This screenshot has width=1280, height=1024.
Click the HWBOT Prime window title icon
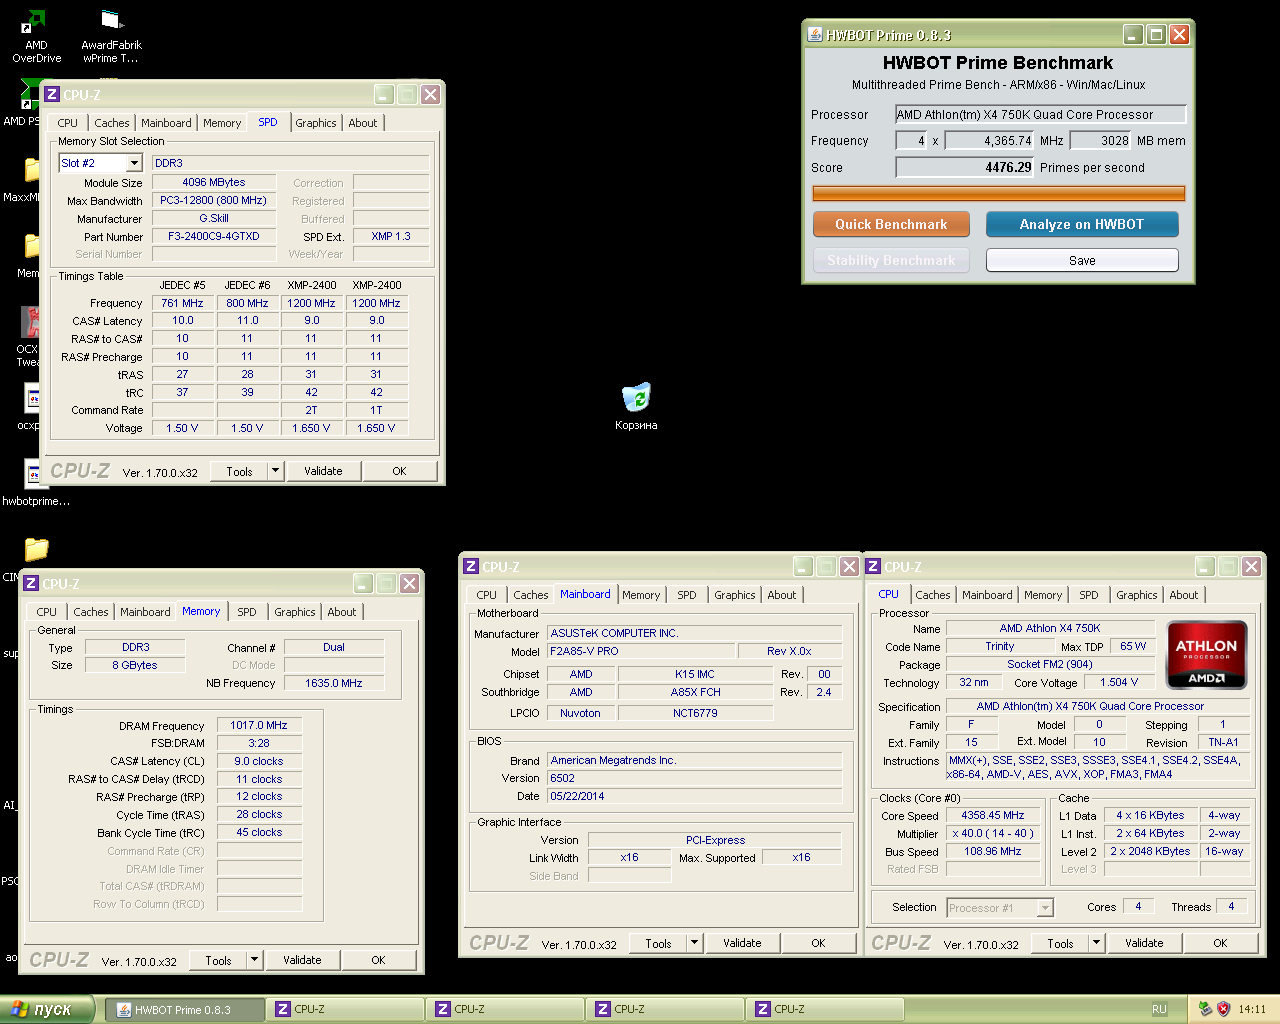tap(815, 35)
